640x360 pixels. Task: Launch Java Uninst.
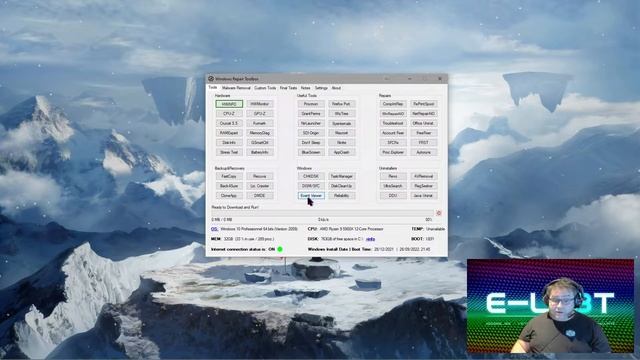coord(424,196)
